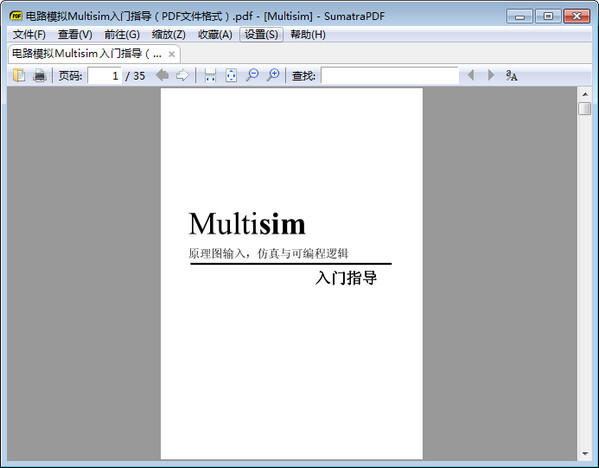This screenshot has width=599, height=468.
Task: Maximize the SumatraPDF window
Action: coord(548,16)
